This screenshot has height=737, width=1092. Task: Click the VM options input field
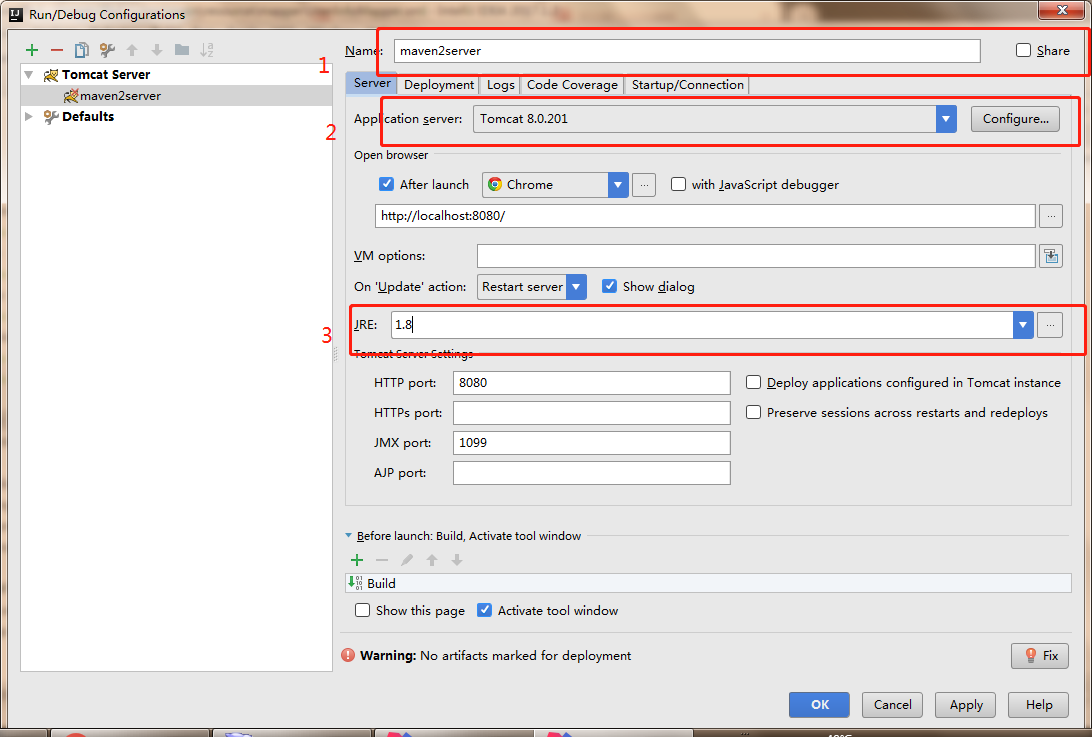(x=756, y=256)
